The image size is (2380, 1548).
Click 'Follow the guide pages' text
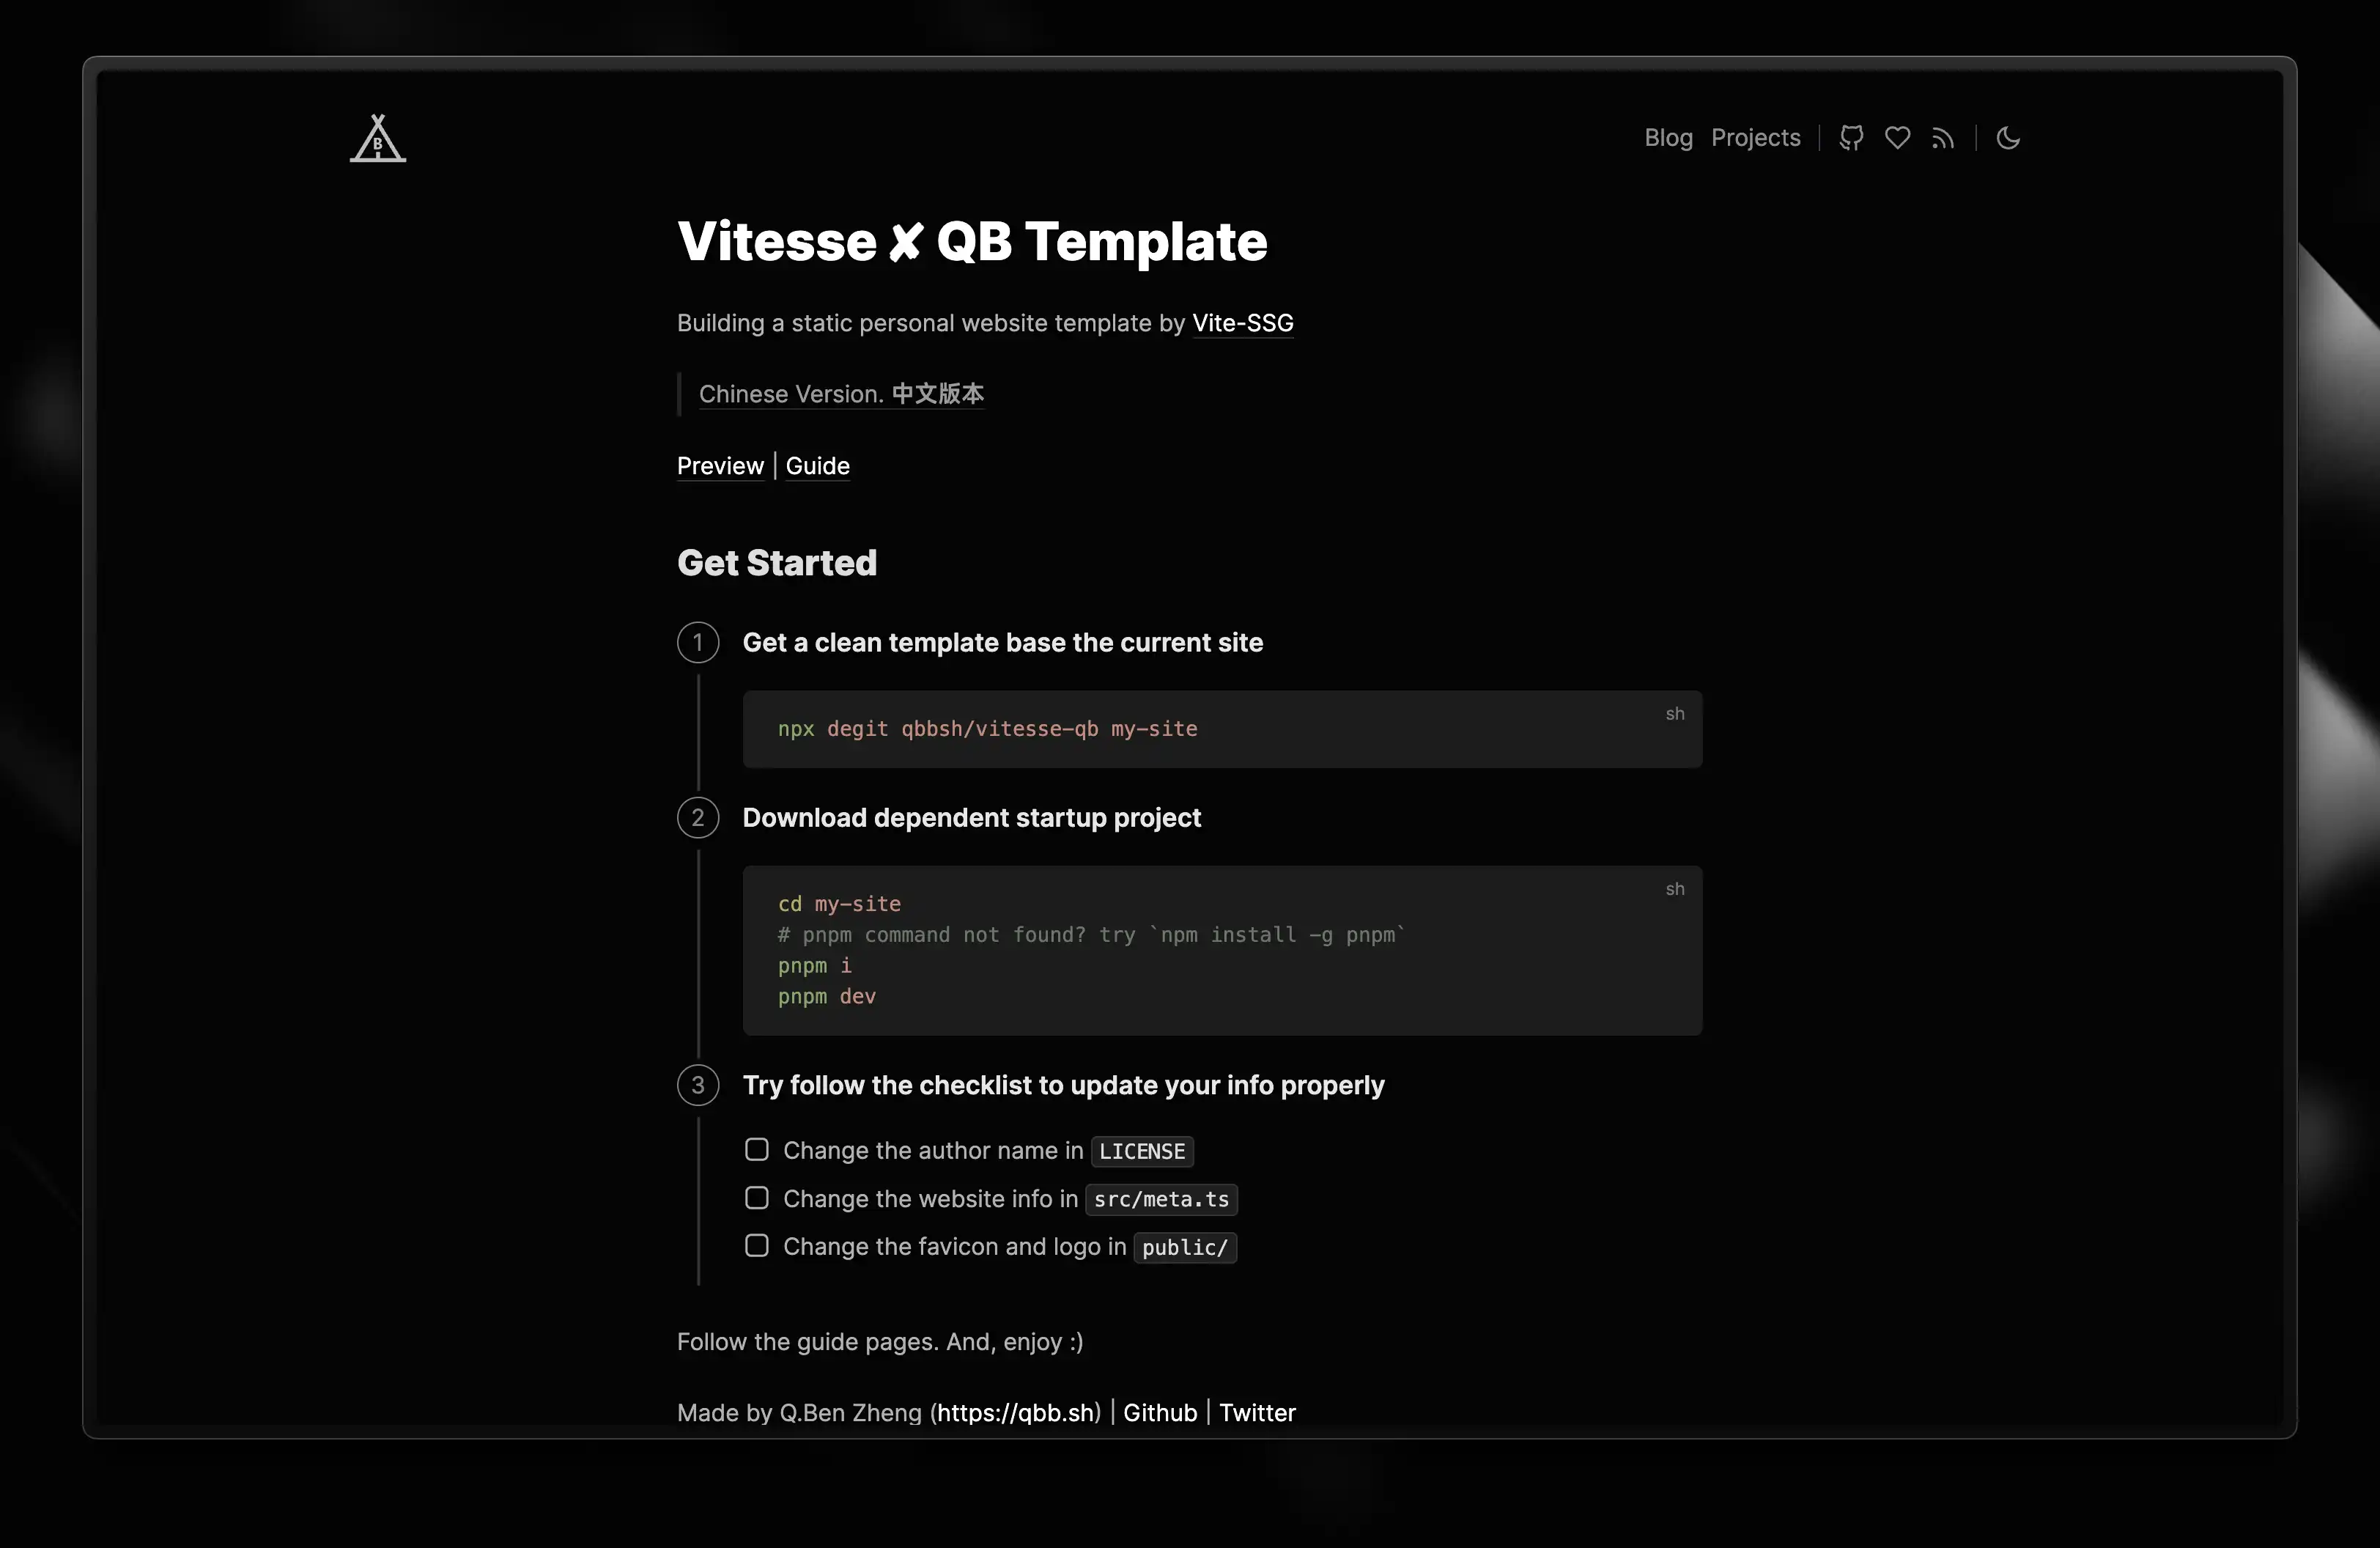pos(880,1342)
